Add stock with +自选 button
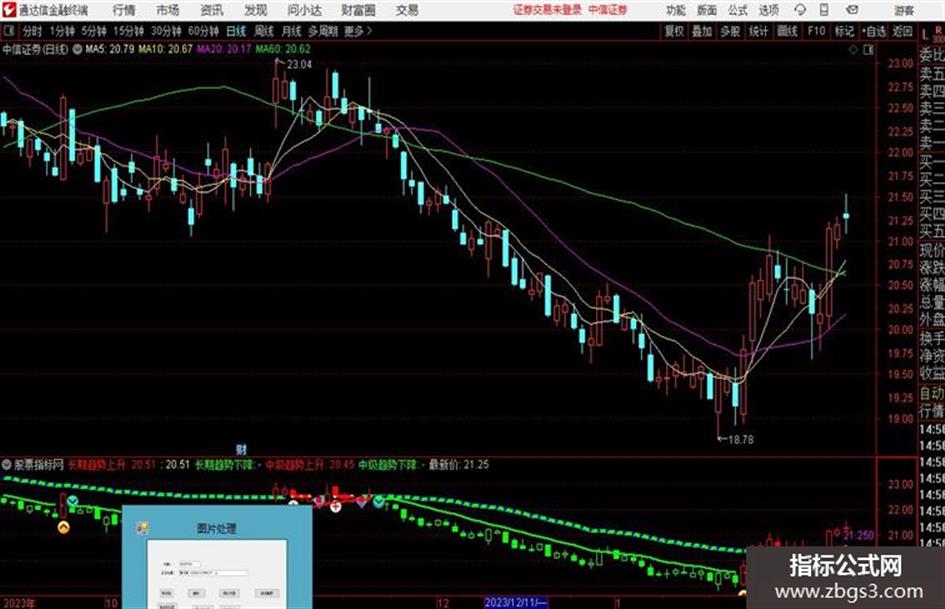This screenshot has height=609, width=945. (874, 31)
